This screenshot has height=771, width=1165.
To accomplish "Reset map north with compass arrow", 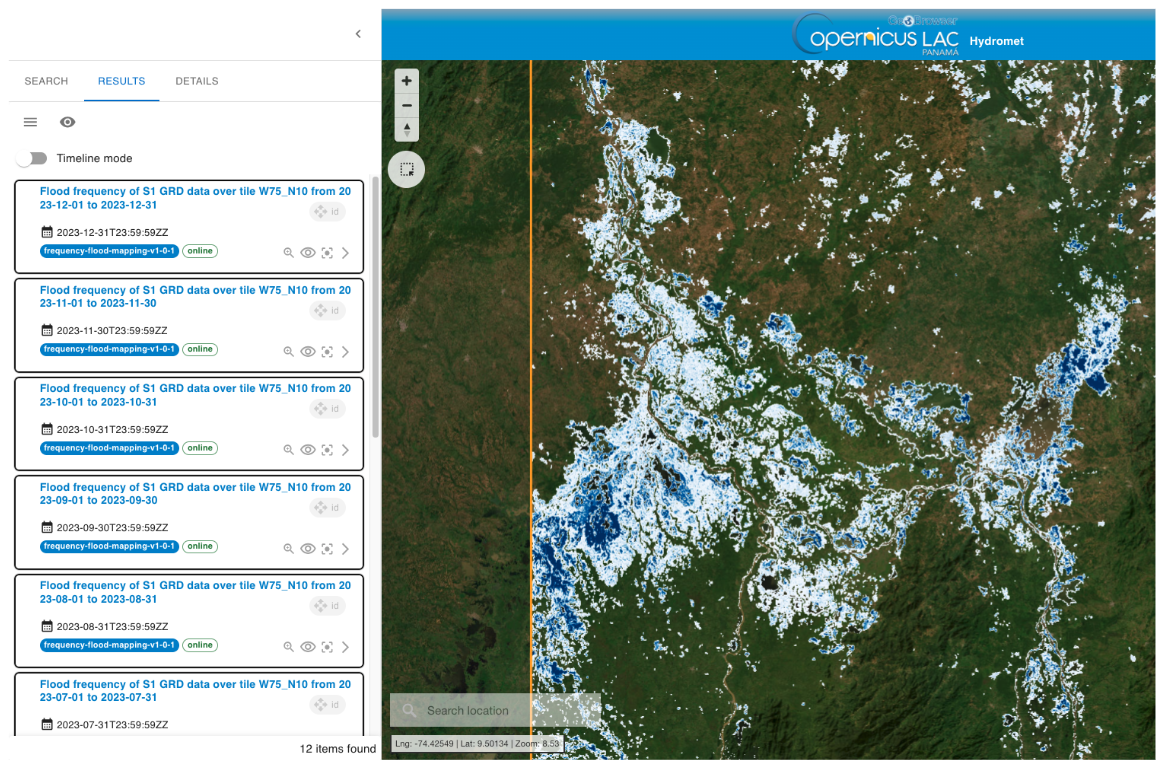I will coord(406,130).
